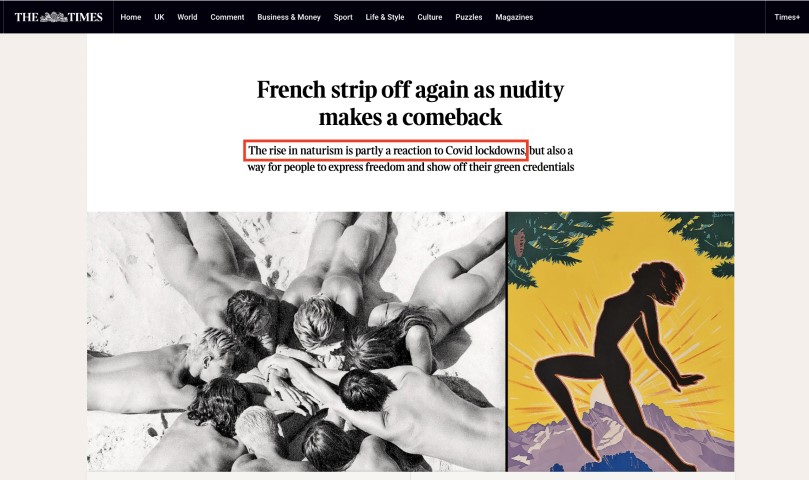Go to the Culture section
The image size is (809, 480).
click(x=430, y=17)
